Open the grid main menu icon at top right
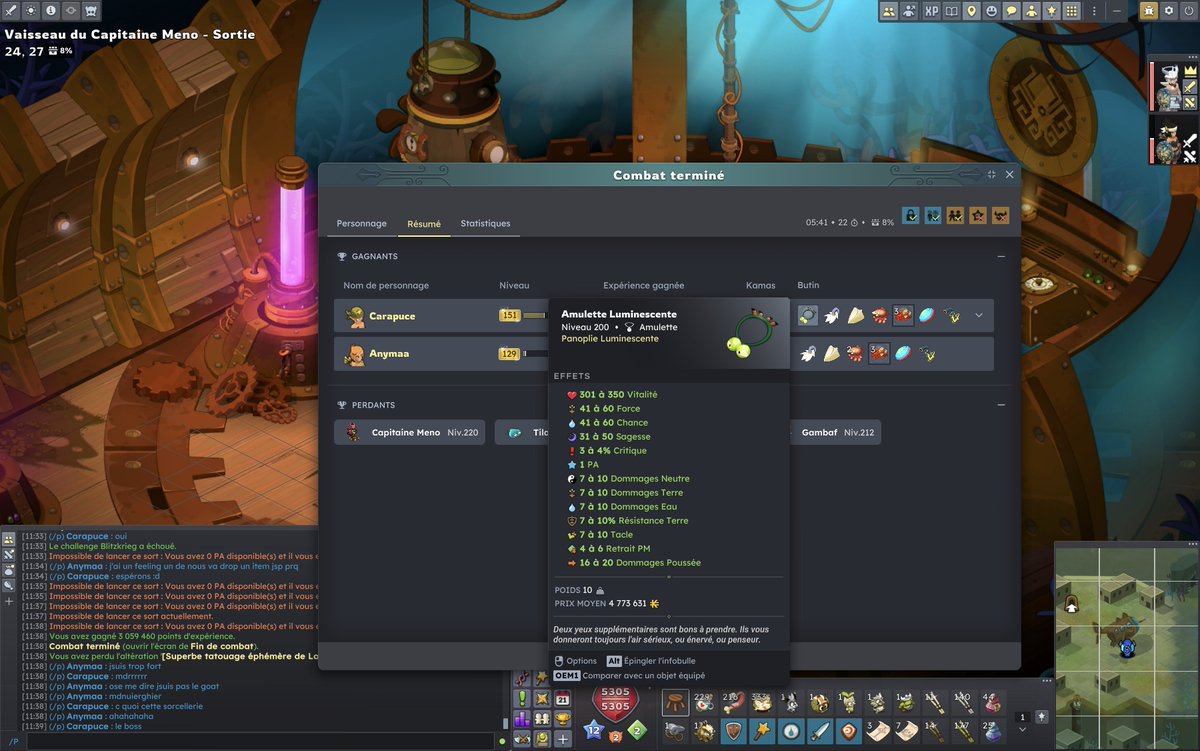1200x751 pixels. pos(1072,10)
